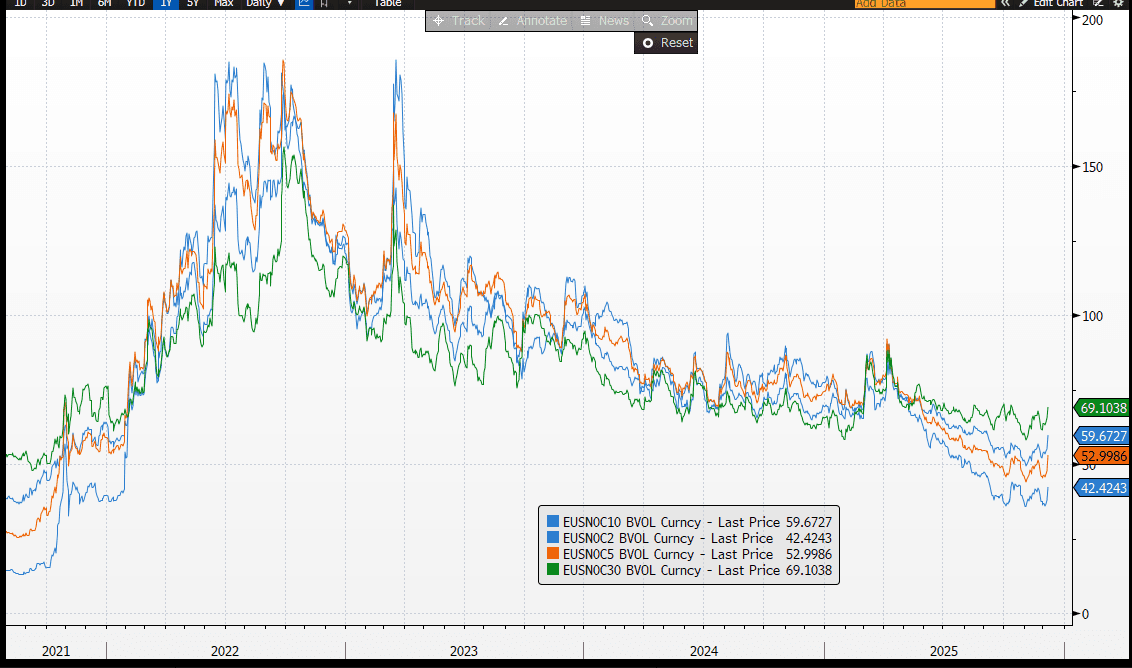1132x668 pixels.
Task: Select the Max time range
Action: coord(224,3)
